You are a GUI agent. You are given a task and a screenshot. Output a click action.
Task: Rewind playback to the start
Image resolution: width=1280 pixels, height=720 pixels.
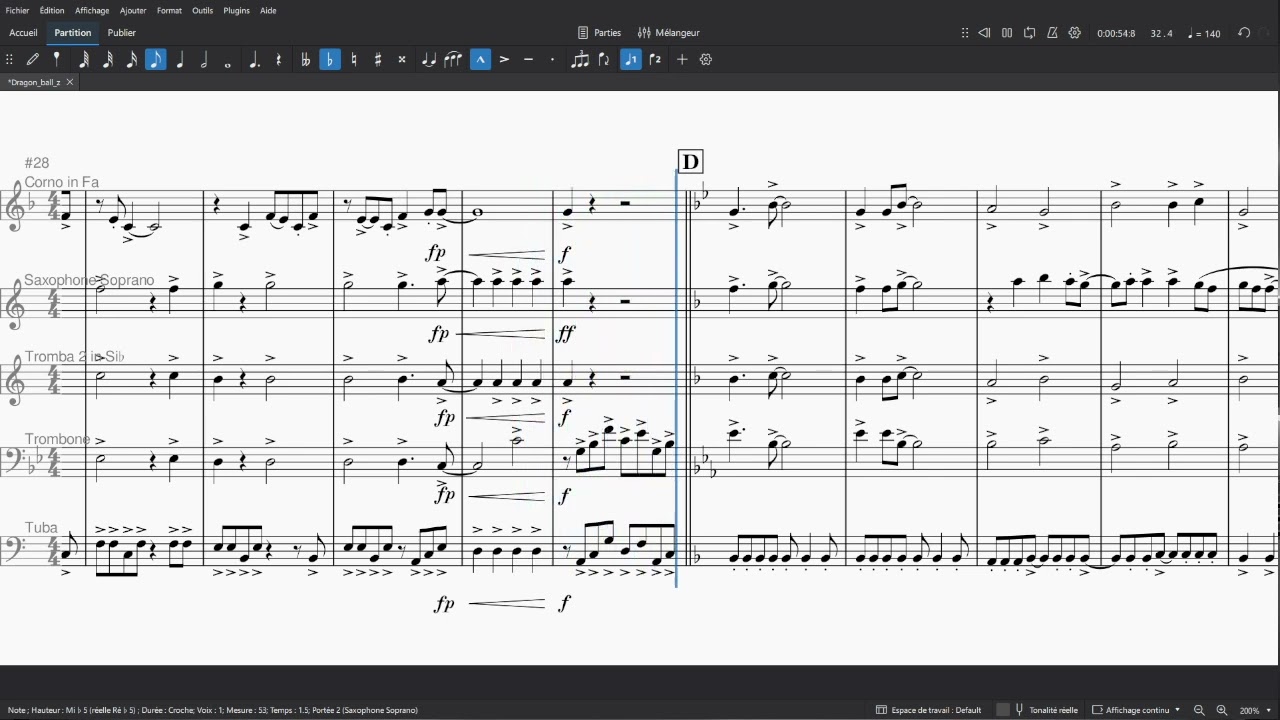[984, 33]
